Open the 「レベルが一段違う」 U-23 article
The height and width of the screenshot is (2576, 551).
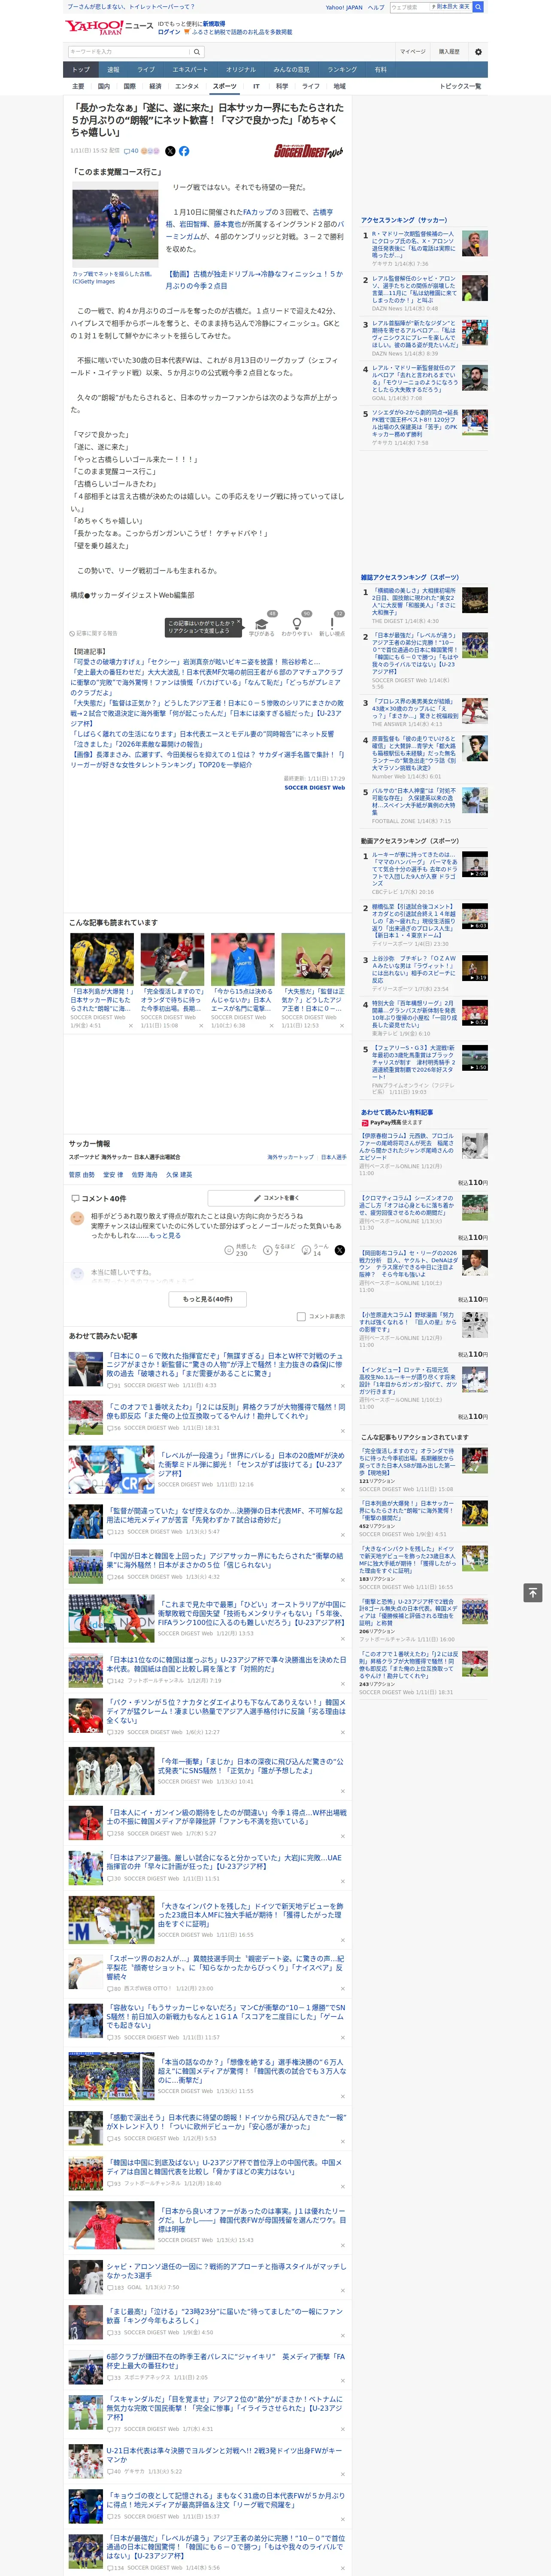point(251,1465)
